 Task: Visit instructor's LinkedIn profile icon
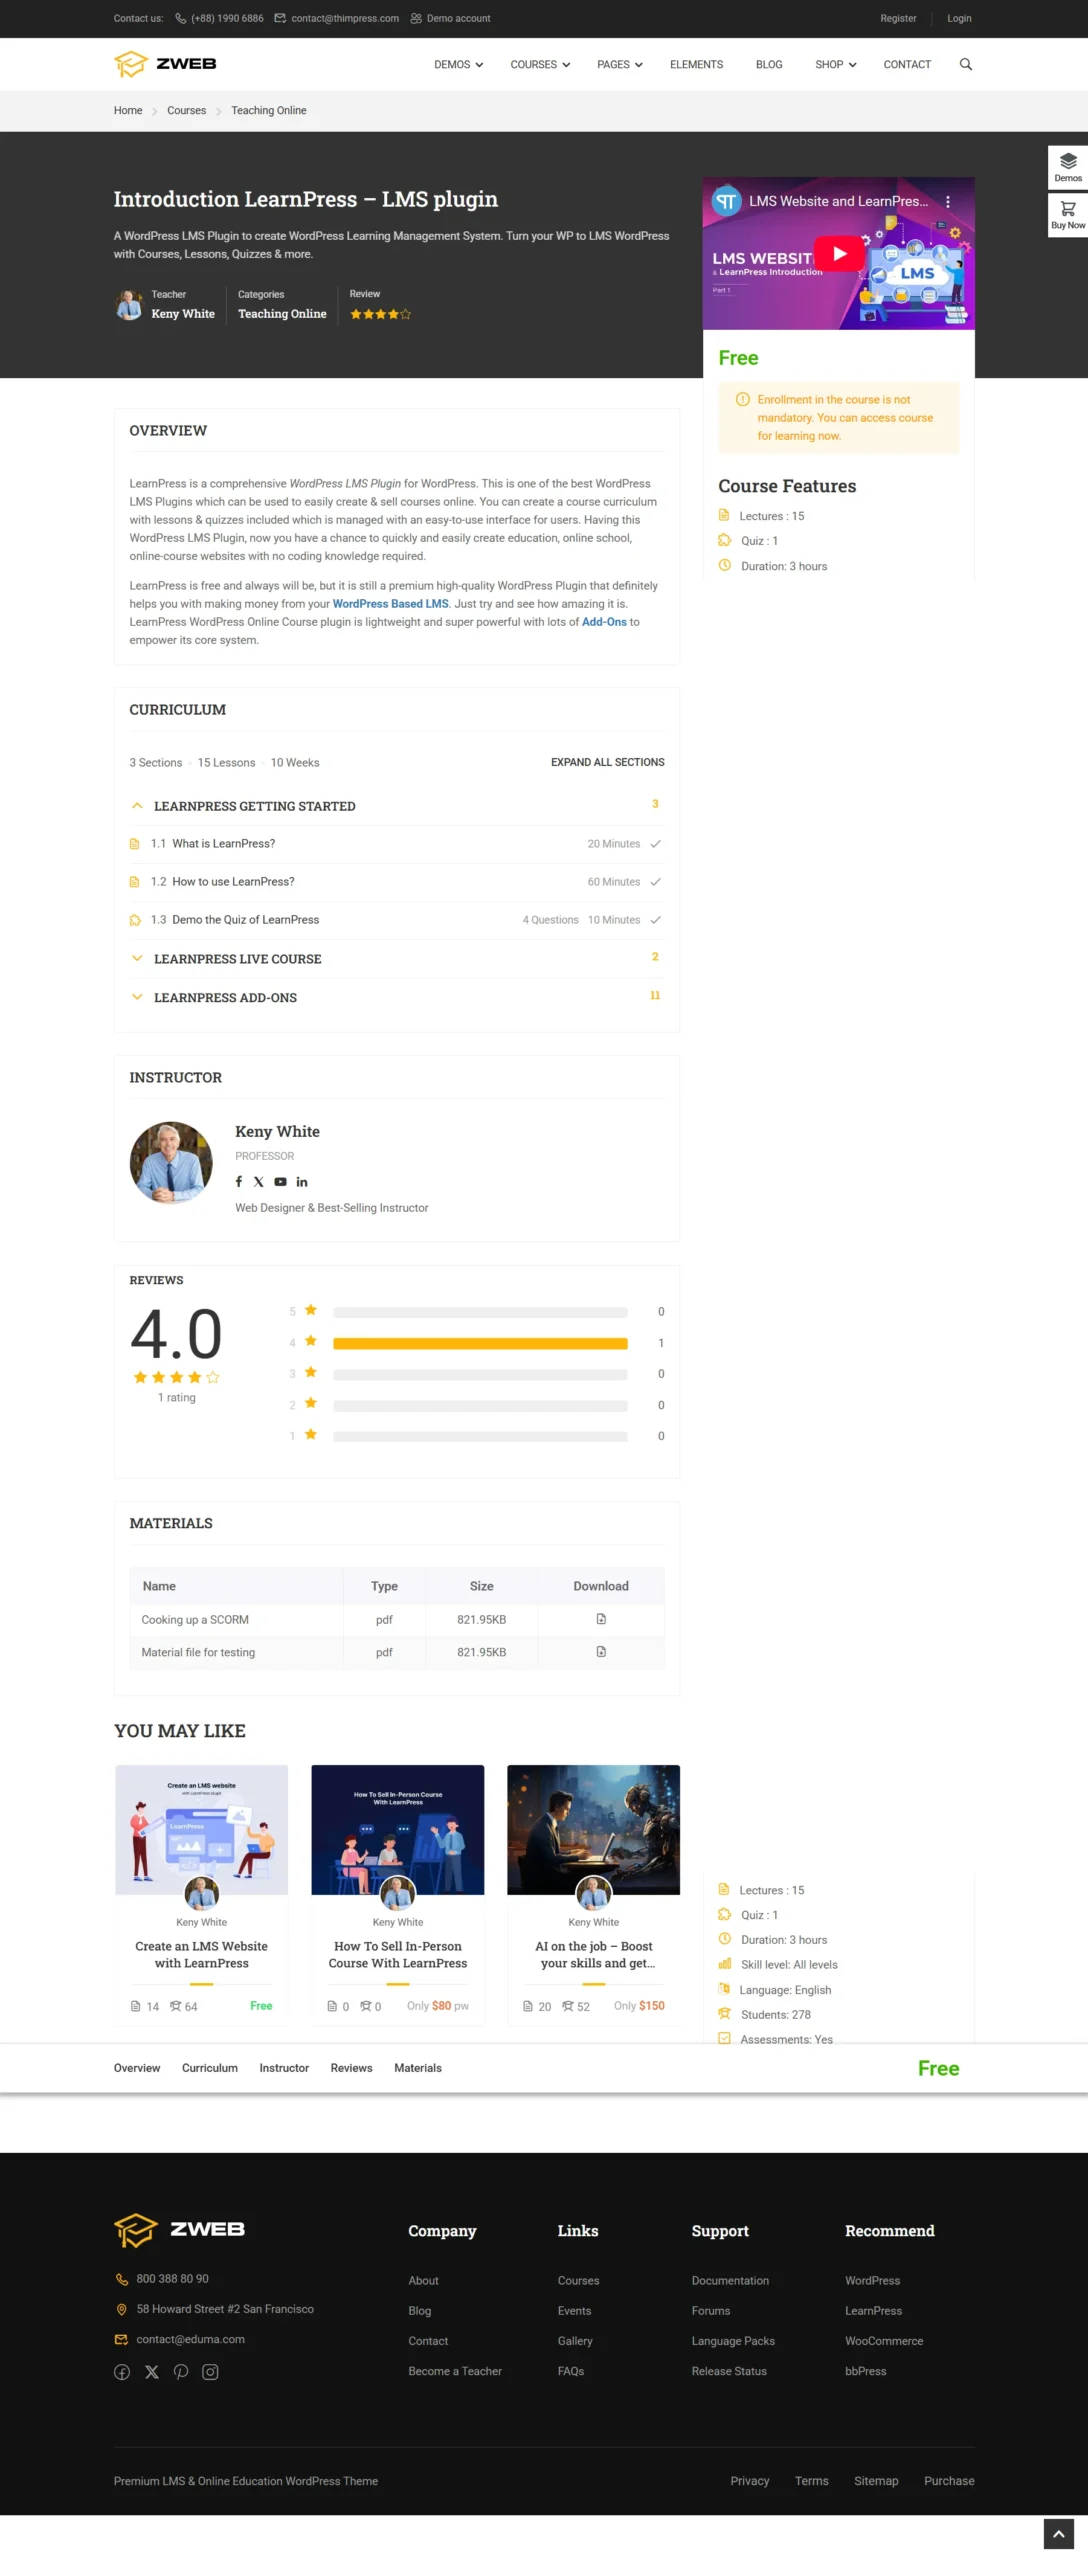(x=302, y=1181)
